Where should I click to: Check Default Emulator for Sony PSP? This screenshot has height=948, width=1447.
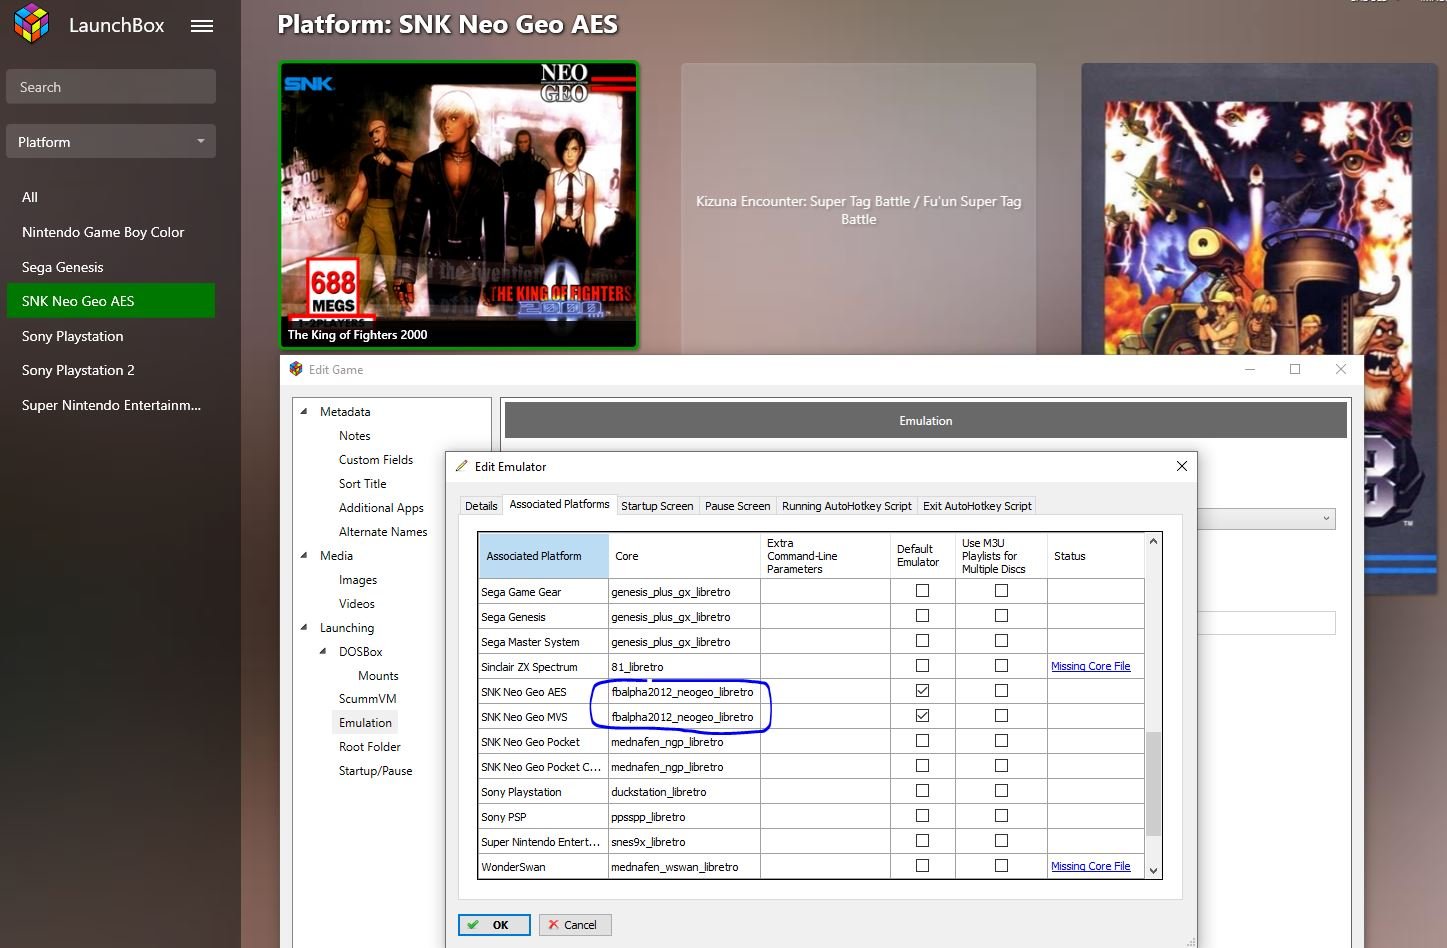click(x=922, y=816)
